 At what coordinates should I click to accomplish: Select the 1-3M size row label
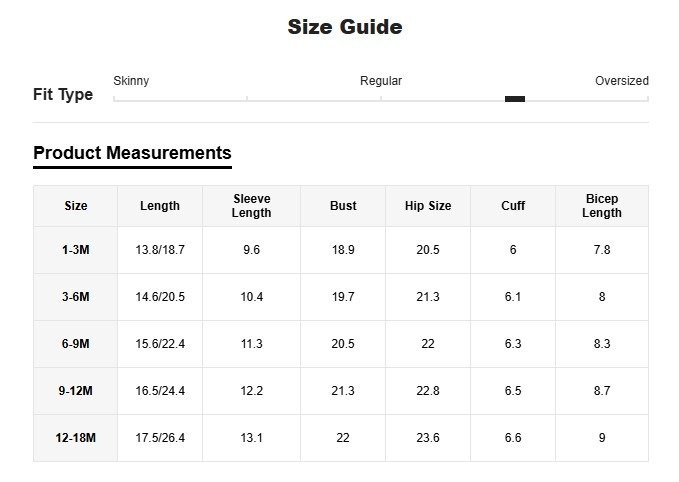pos(76,250)
